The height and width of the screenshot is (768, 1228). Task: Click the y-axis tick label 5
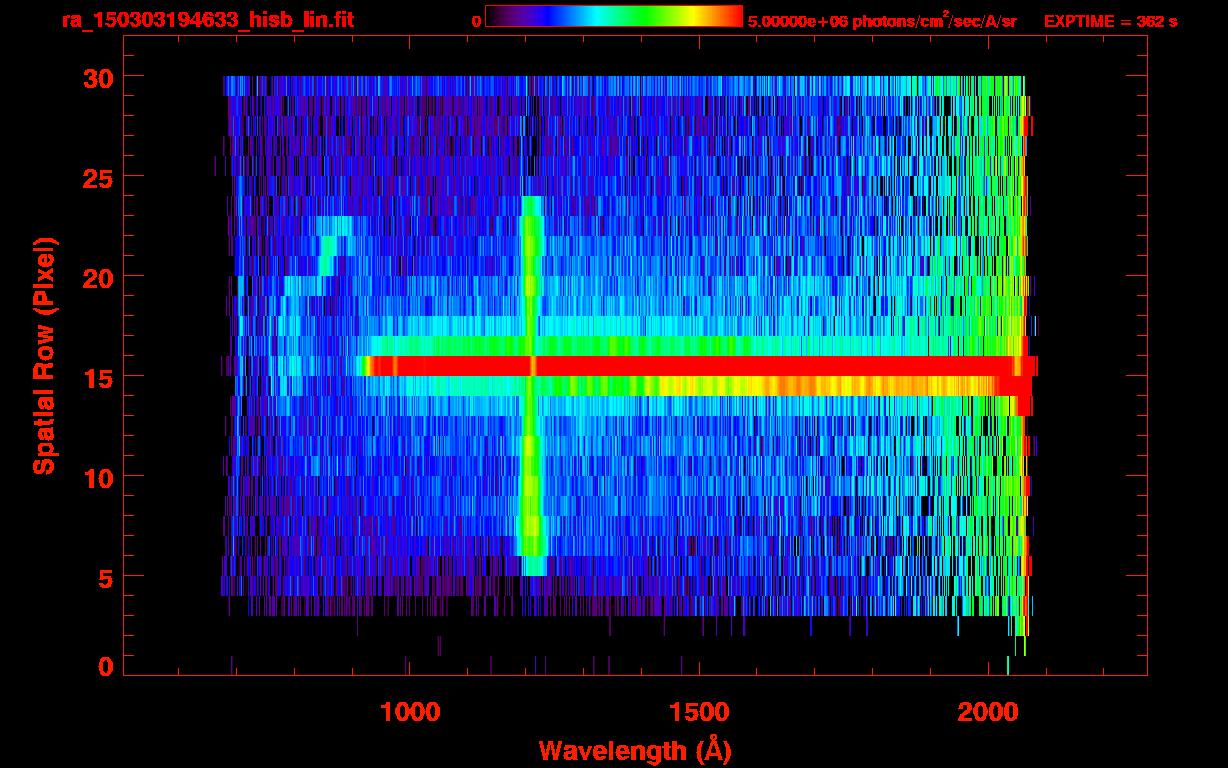pyautogui.click(x=105, y=577)
